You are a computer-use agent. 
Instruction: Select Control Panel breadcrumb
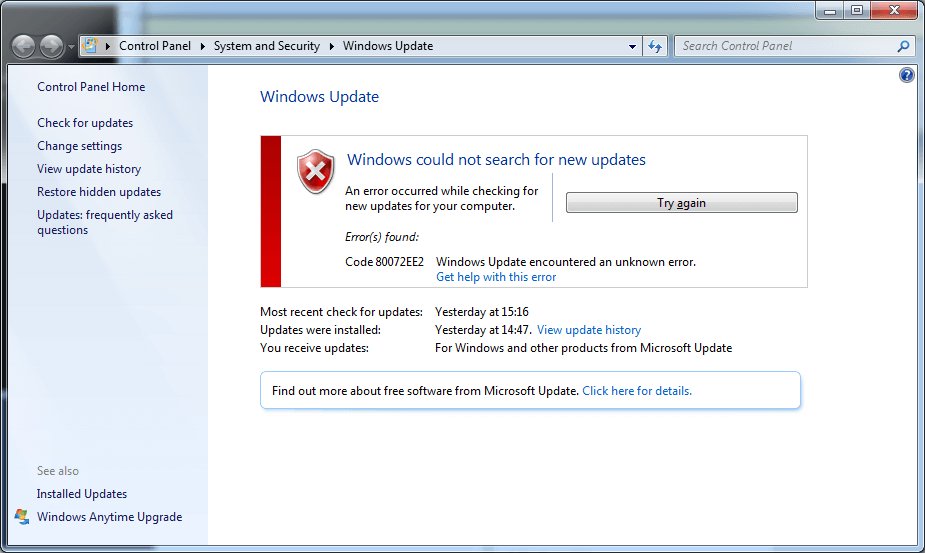pos(155,46)
